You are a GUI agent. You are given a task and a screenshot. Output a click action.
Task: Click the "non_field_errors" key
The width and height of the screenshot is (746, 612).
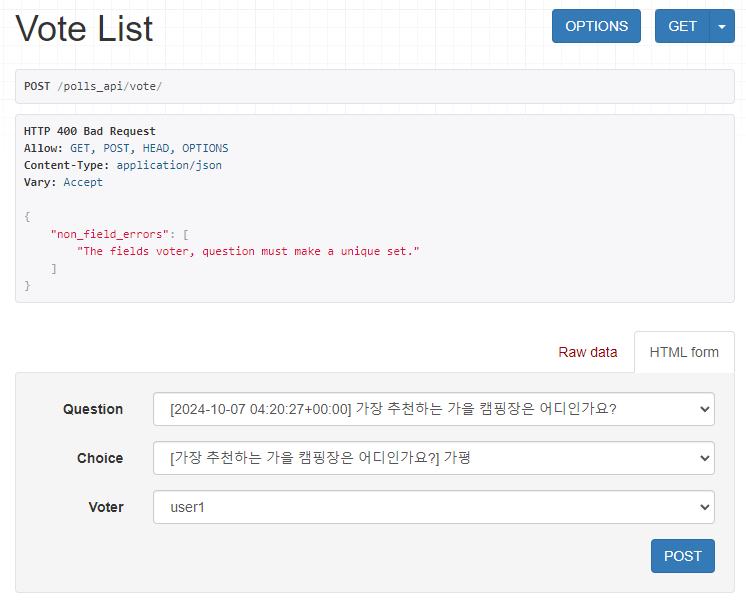110,234
